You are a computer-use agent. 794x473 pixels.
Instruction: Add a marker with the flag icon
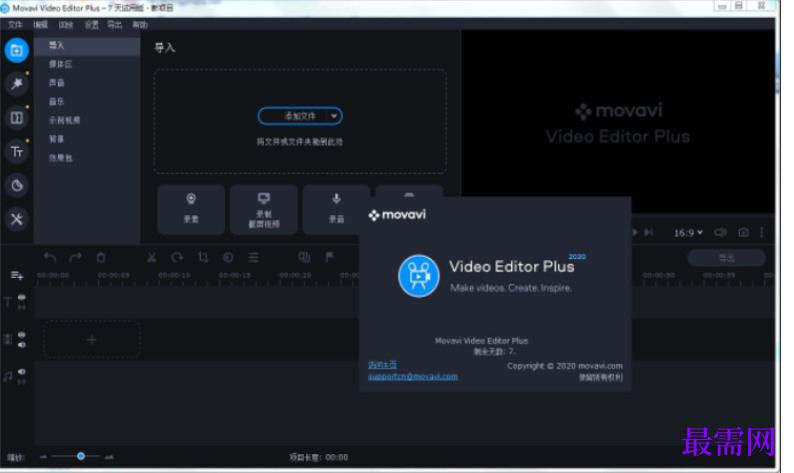click(x=329, y=257)
